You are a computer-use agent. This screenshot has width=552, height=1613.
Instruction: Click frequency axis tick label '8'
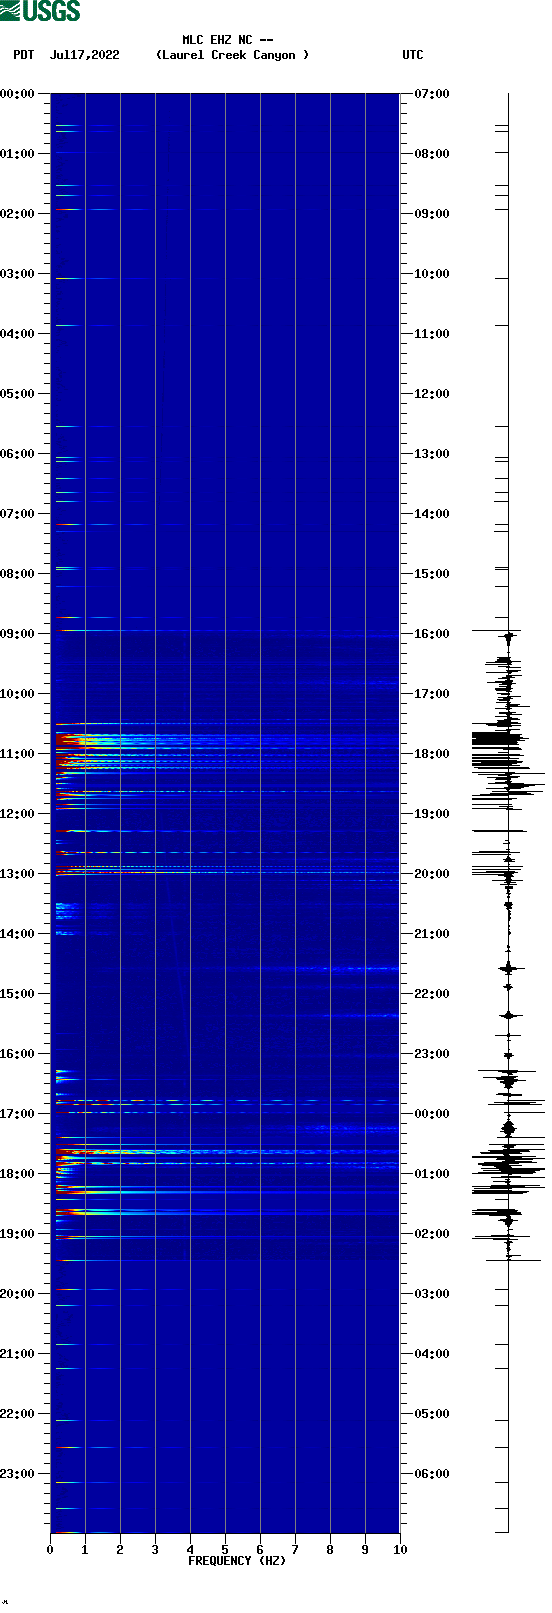330,1550
